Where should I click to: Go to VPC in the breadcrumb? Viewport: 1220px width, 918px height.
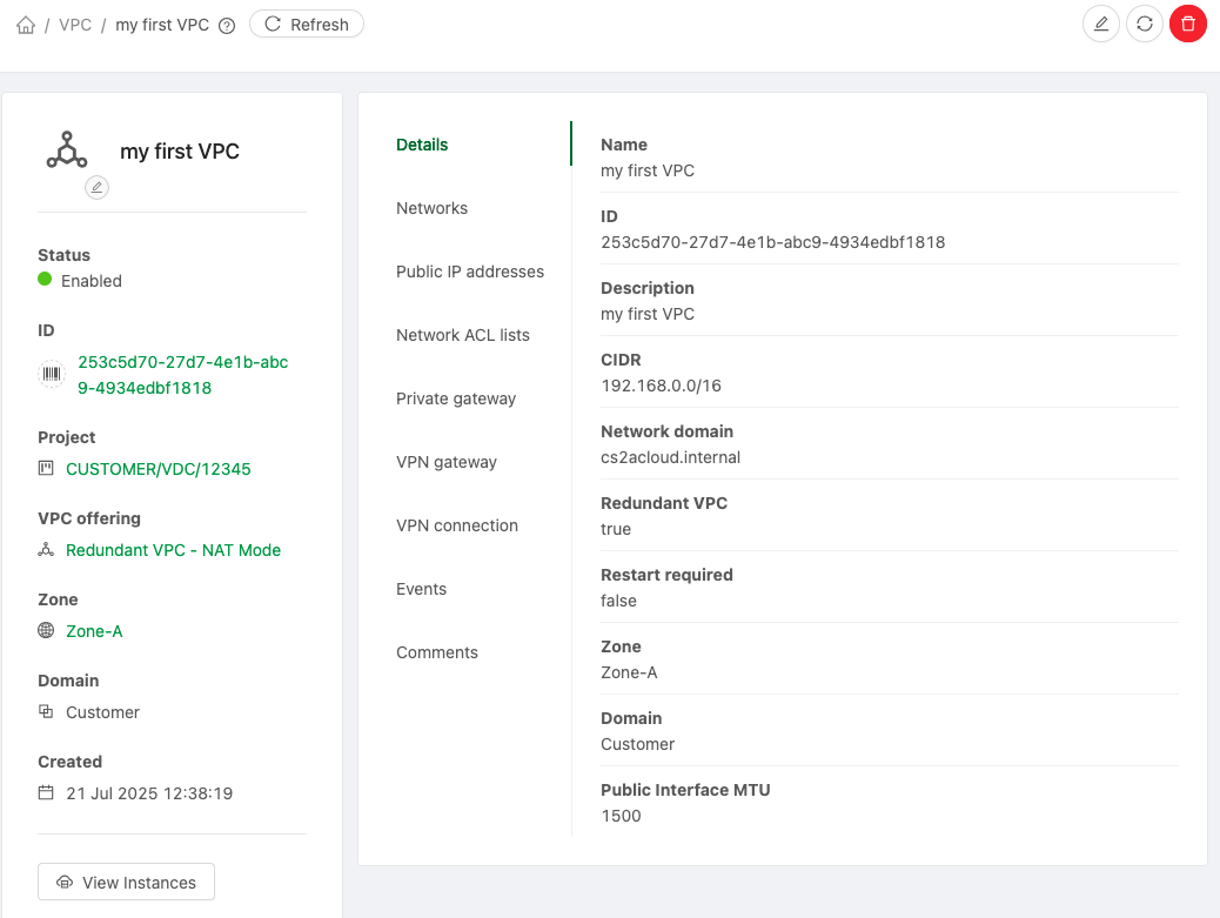point(75,25)
